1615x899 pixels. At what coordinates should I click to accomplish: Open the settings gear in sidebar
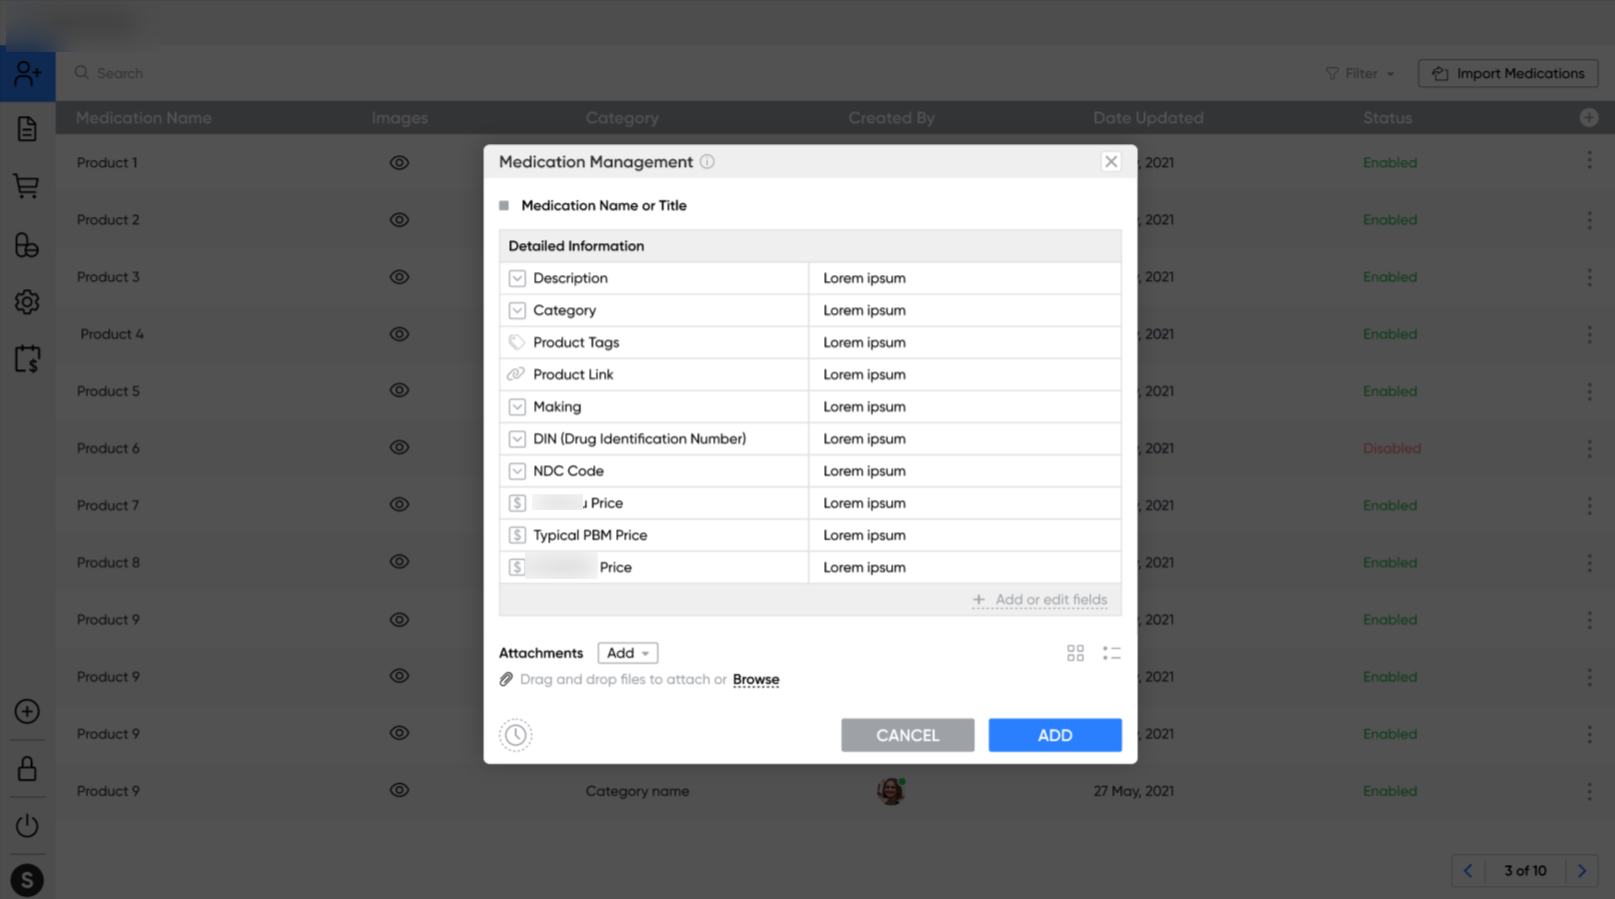tap(27, 302)
